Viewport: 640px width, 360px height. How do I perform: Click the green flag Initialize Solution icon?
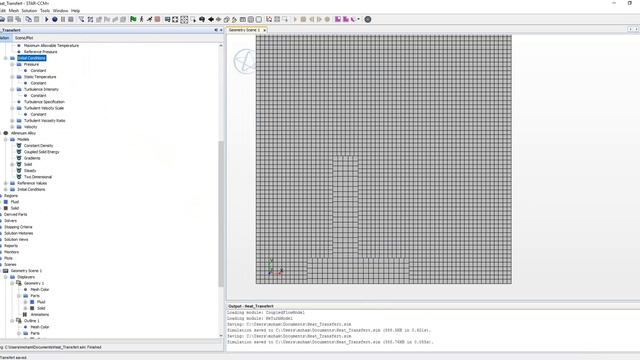(x=133, y=19)
